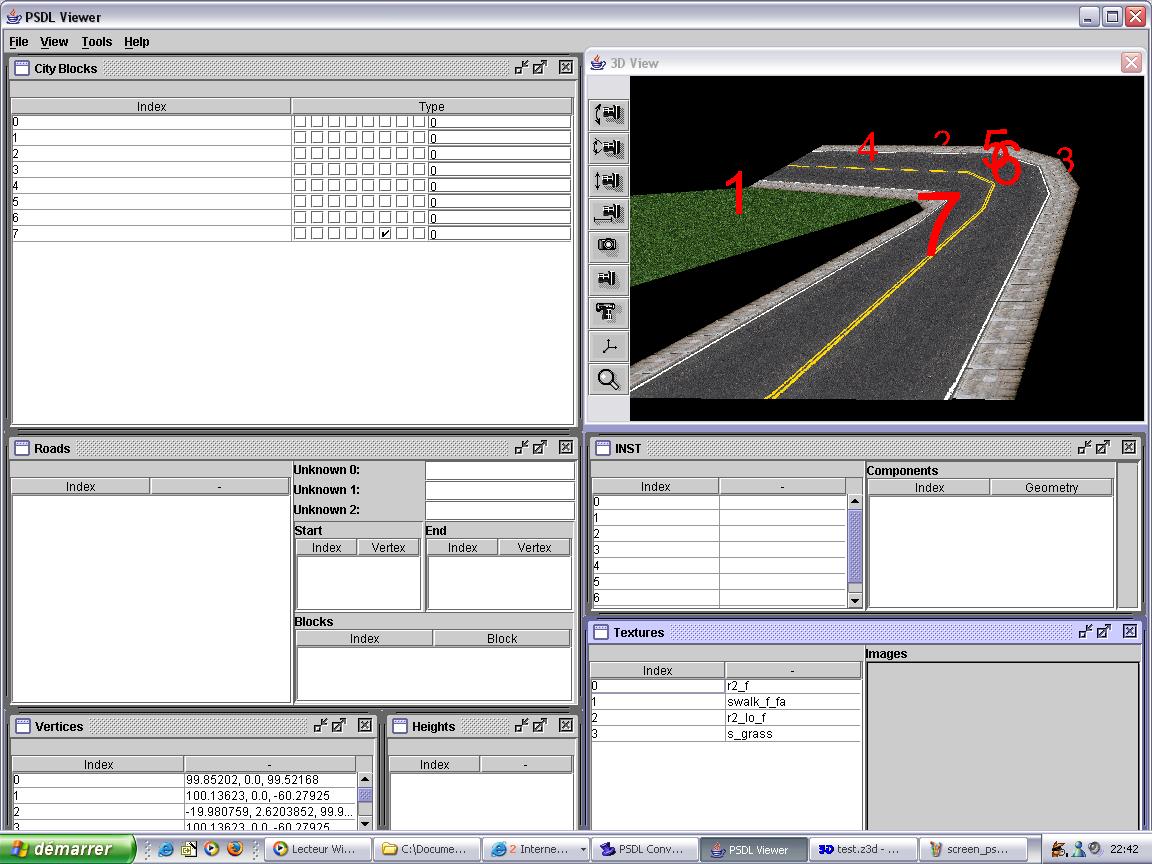Switch to PSDL Conv... taskbar window

click(643, 849)
